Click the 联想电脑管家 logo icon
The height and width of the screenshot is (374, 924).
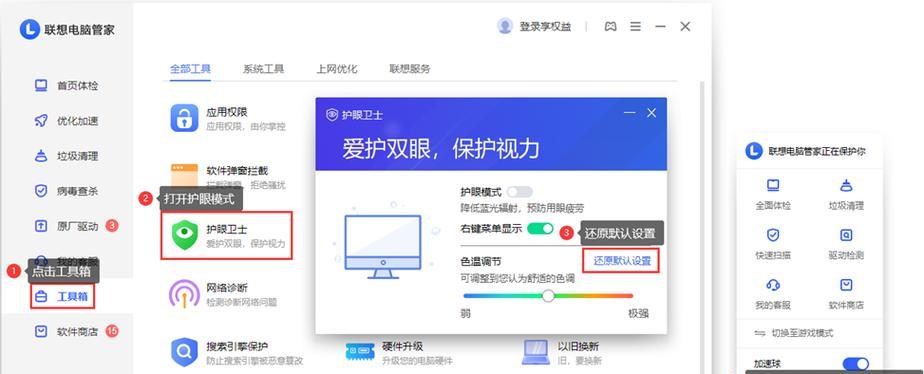(29, 29)
